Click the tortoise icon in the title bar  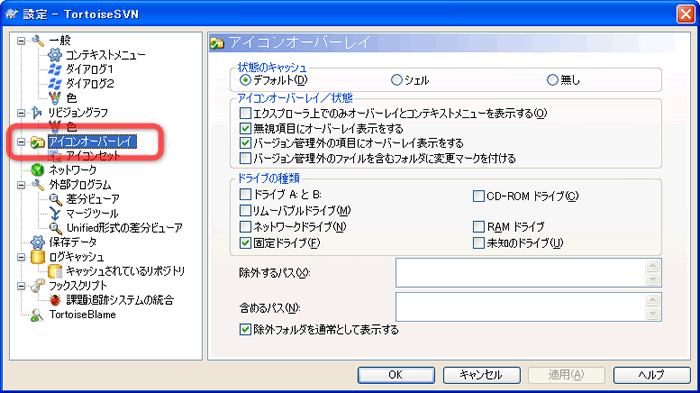[x=12, y=14]
